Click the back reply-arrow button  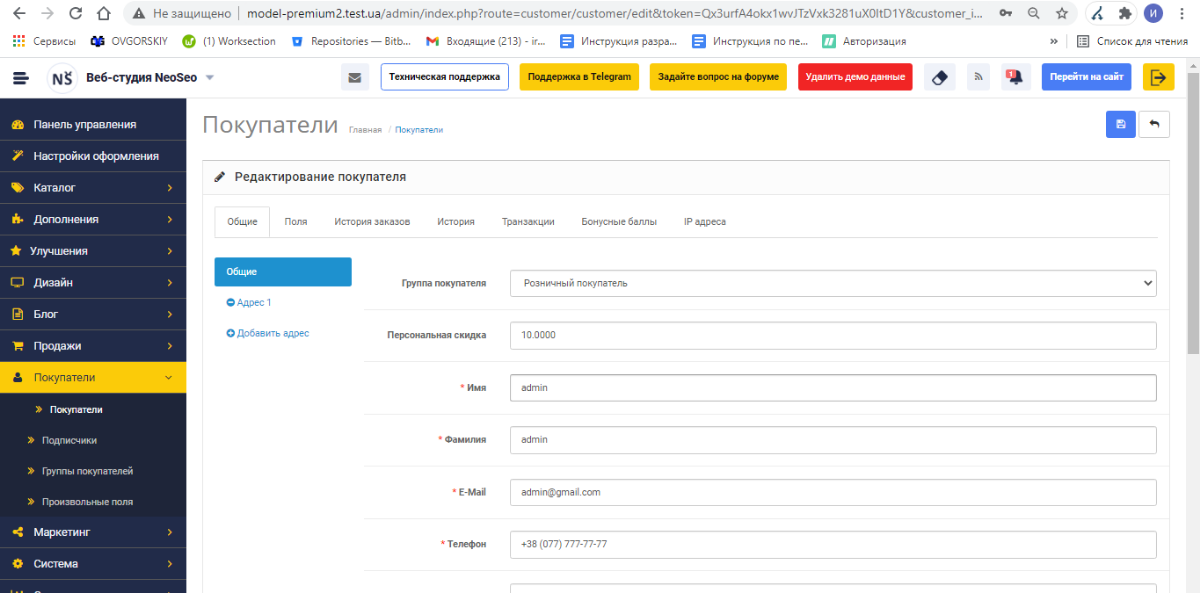tap(1154, 124)
